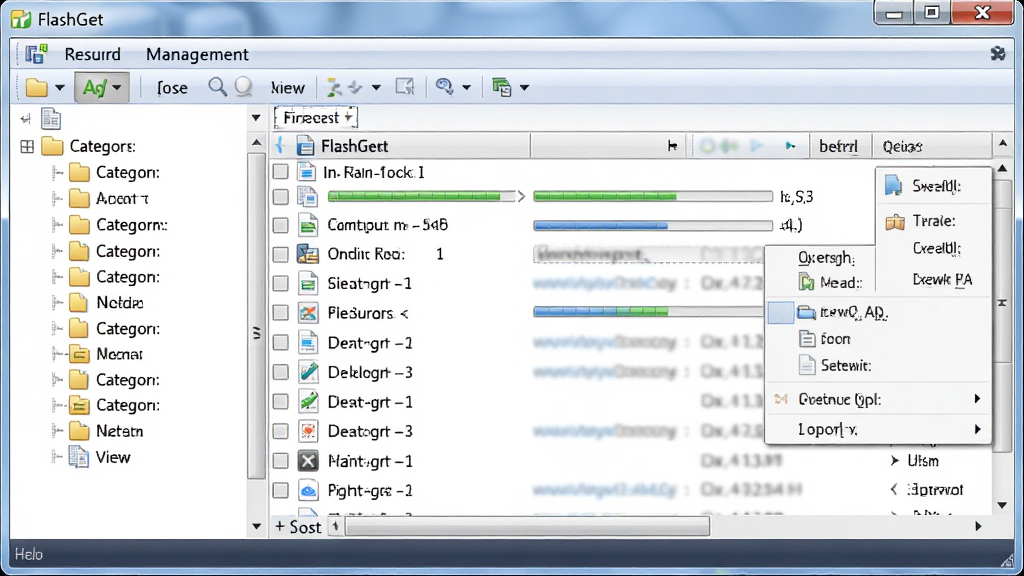
Task: Select the green progress bar of the second row
Action: point(421,196)
